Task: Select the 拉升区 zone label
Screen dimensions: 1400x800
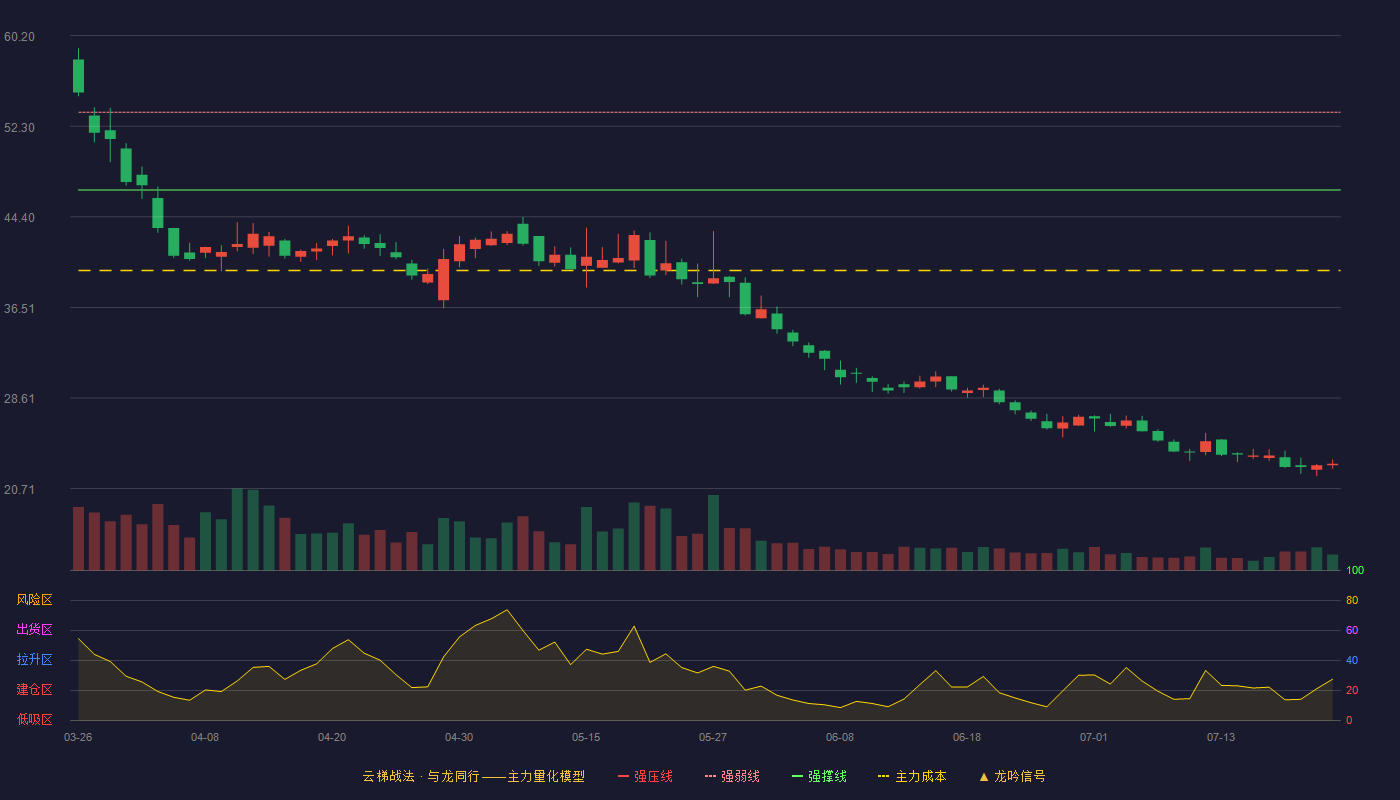Action: (x=34, y=660)
